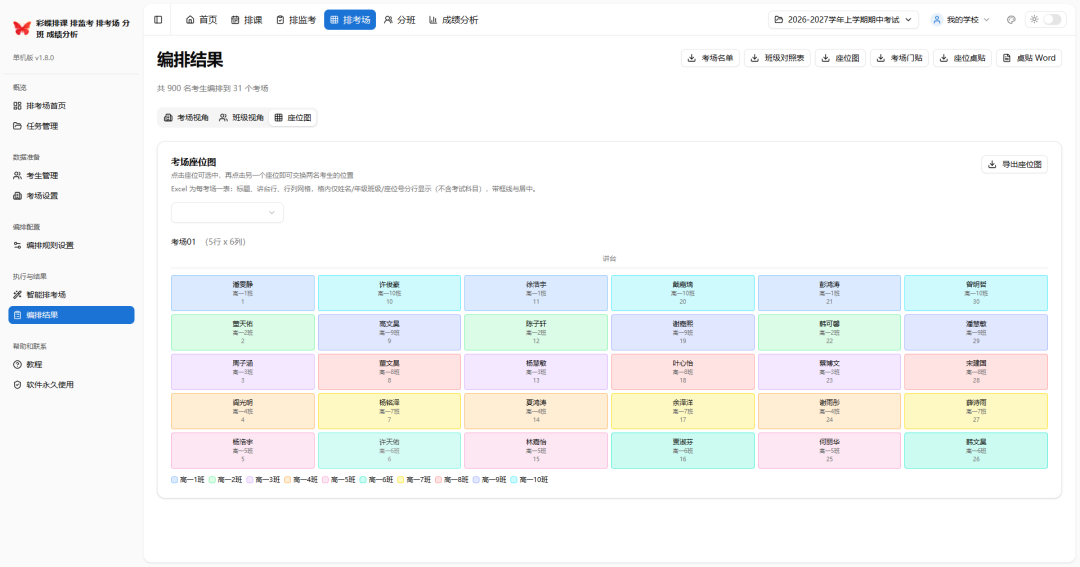
Task: Select seat number 1 of 高一1班
Action: (242, 293)
